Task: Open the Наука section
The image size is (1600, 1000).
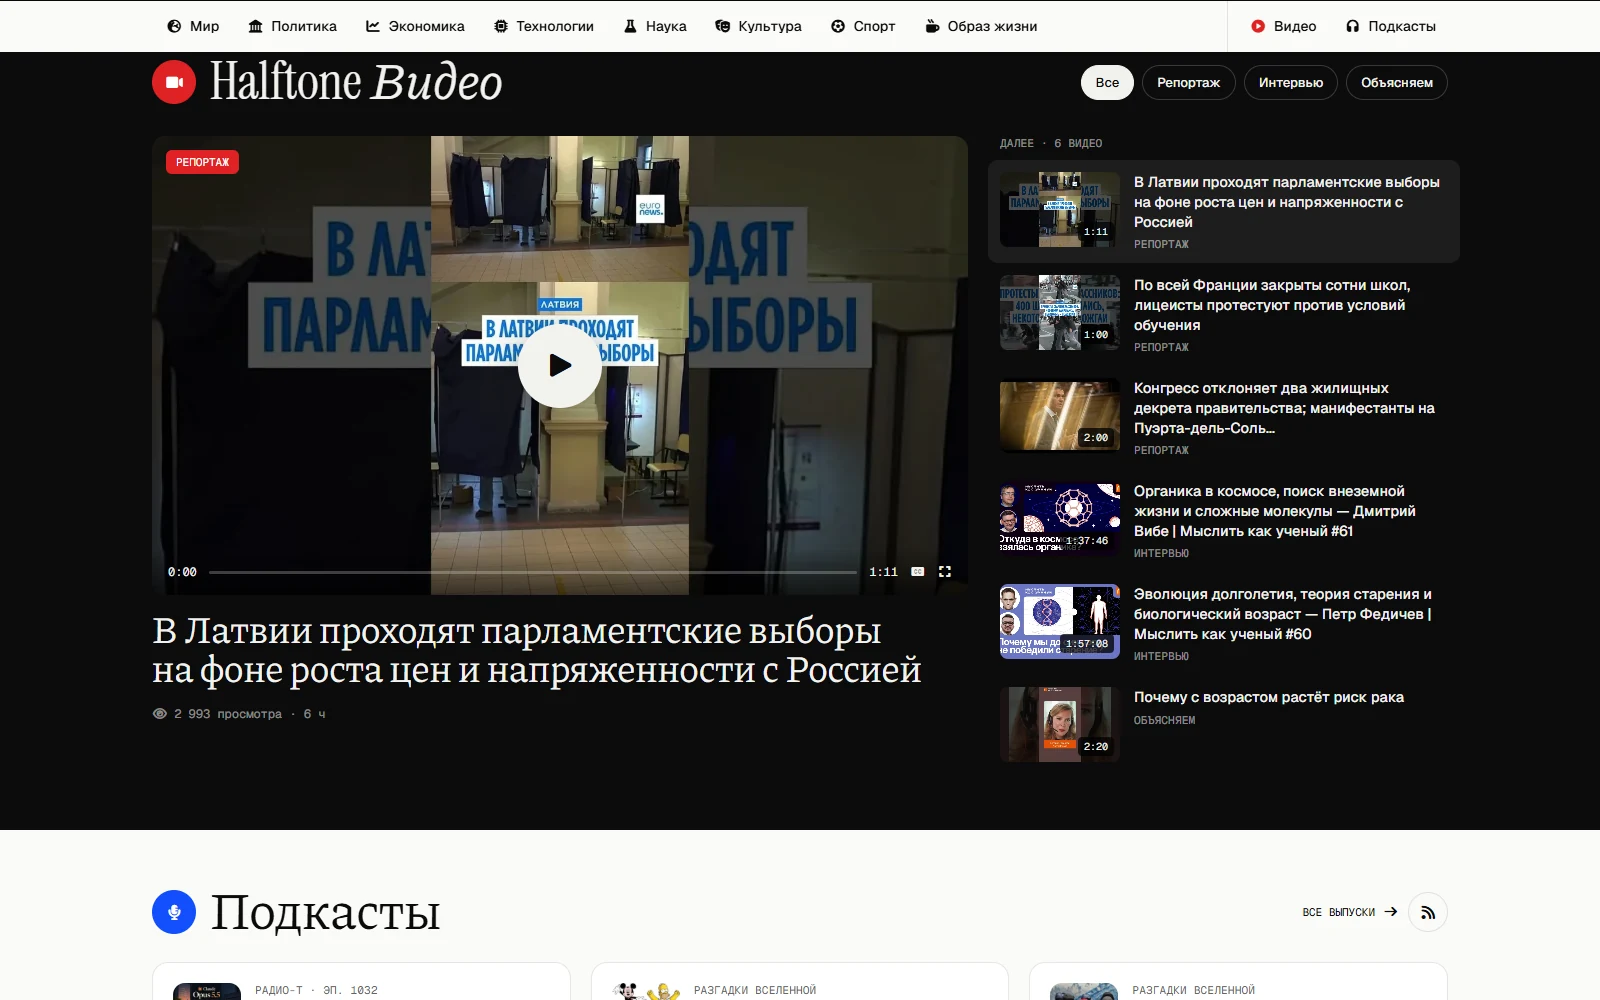Action: [x=655, y=26]
